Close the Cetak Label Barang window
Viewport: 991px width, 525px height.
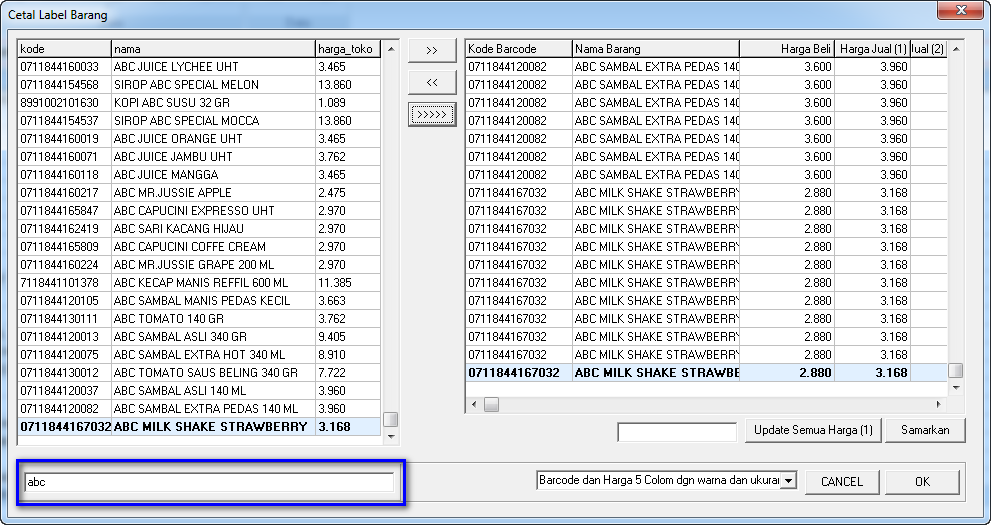[961, 10]
